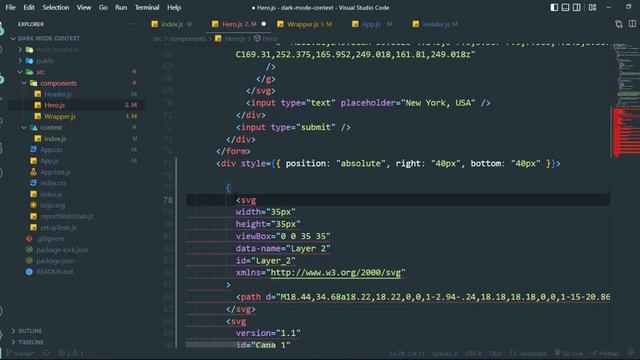
Task: Switch to the index.js editor tab
Action: click(172, 24)
